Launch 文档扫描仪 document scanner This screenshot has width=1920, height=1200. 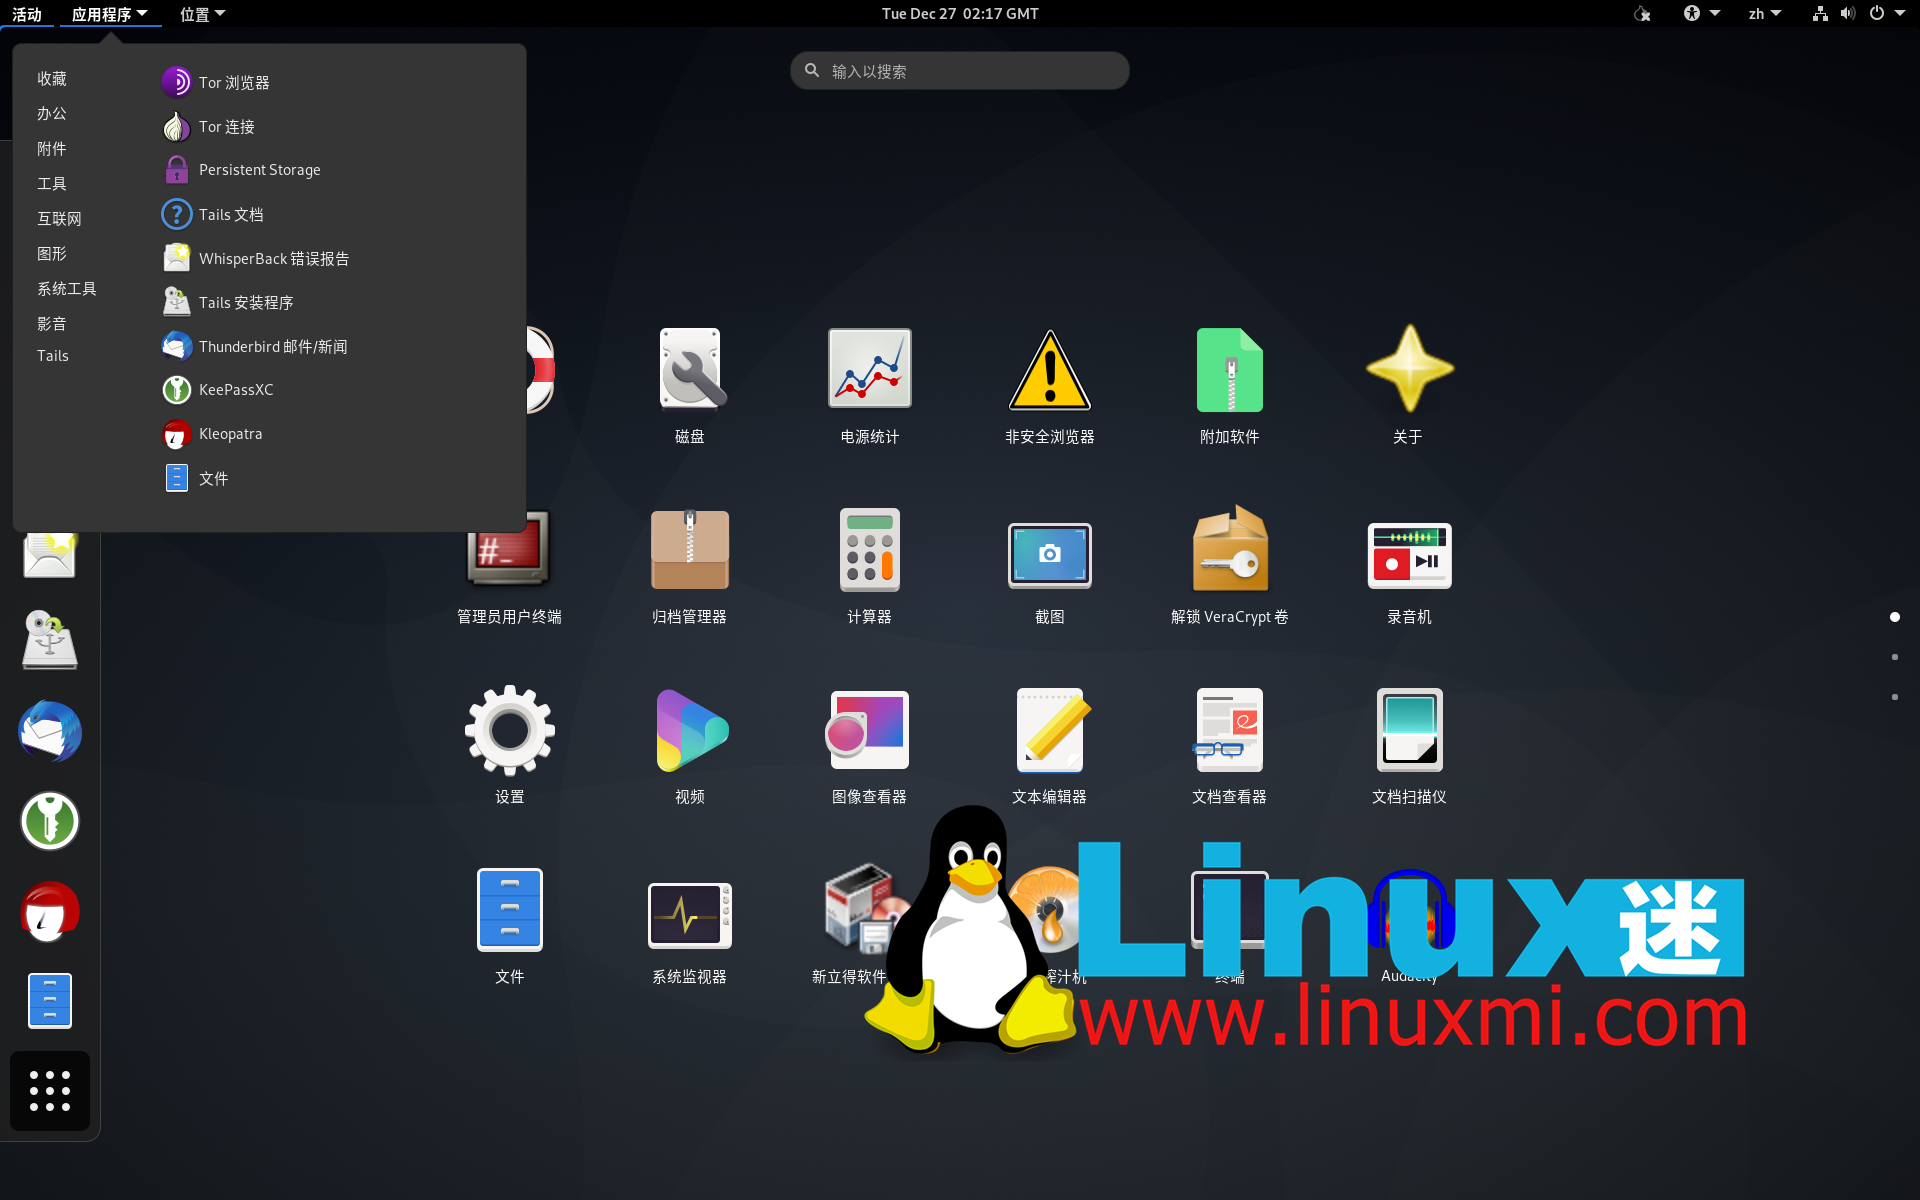tap(1410, 746)
